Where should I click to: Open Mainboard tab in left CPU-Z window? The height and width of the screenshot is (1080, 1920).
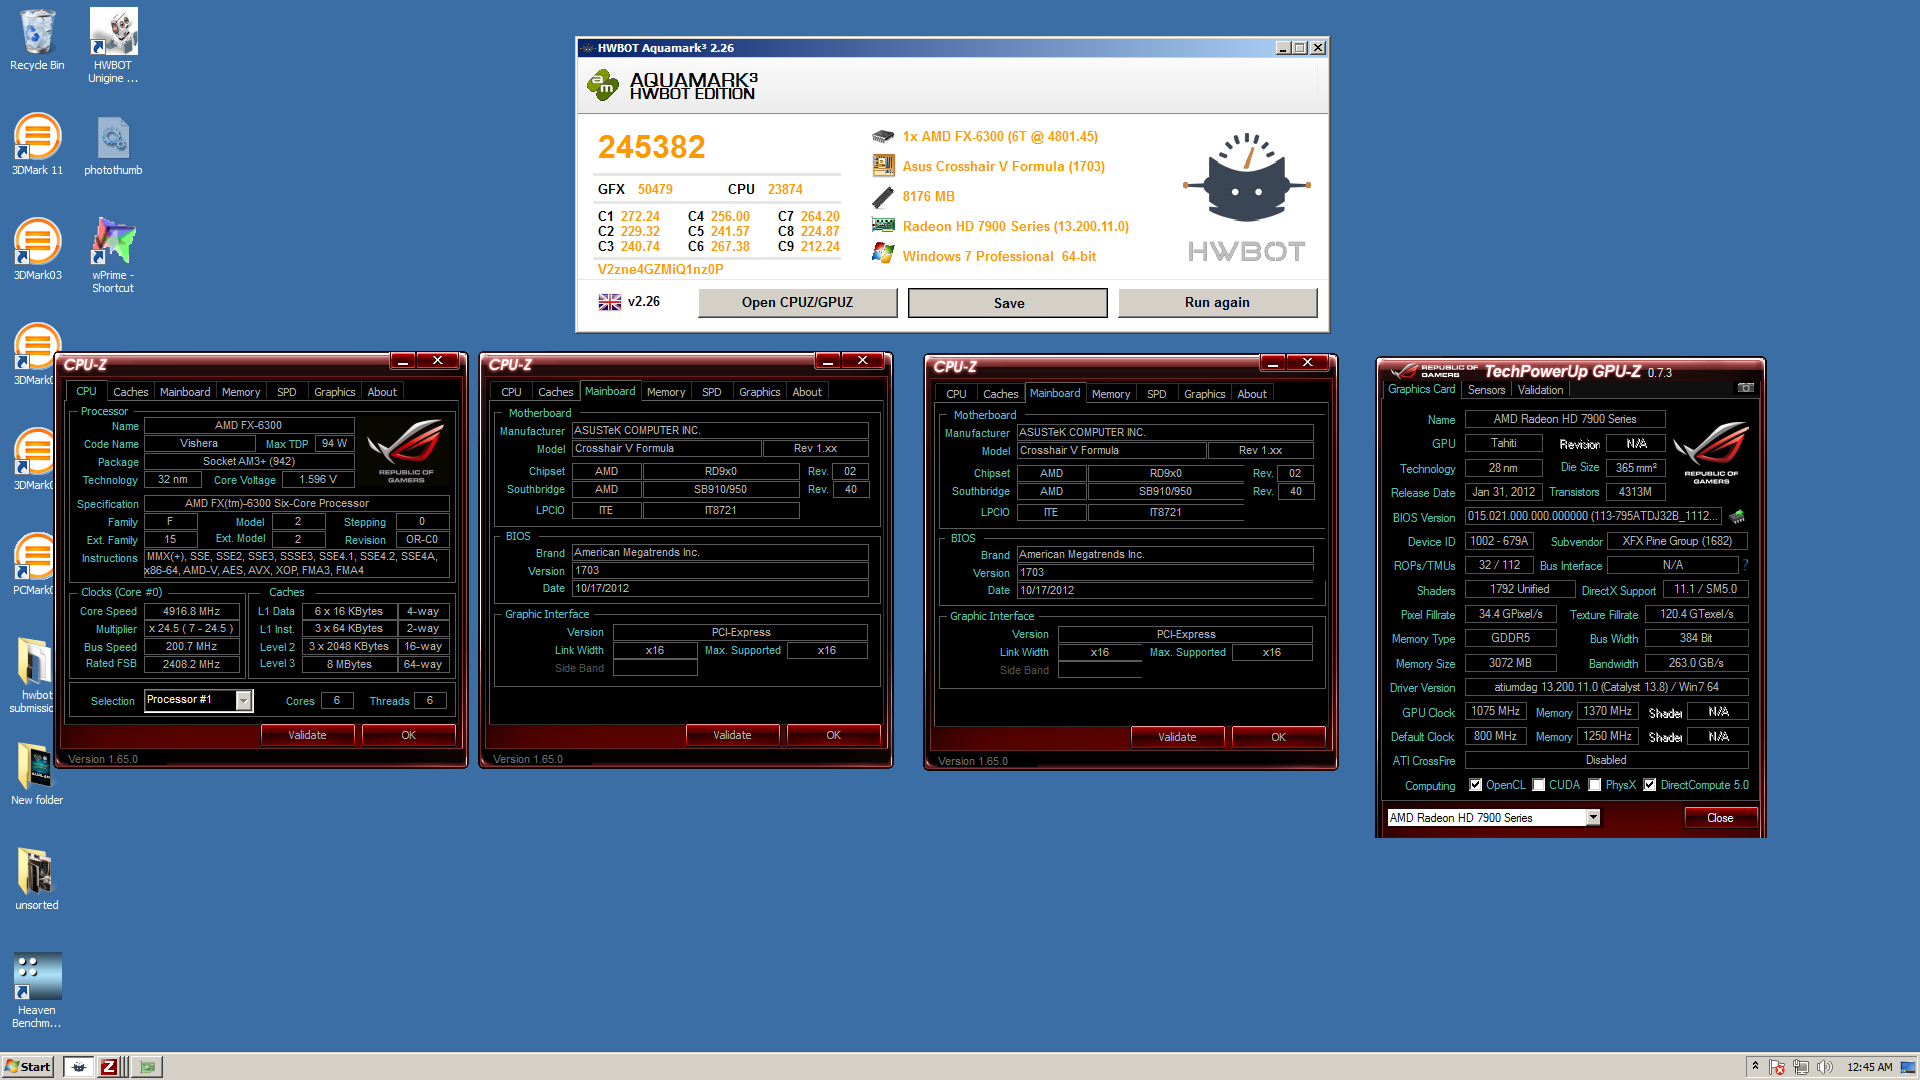(x=185, y=392)
